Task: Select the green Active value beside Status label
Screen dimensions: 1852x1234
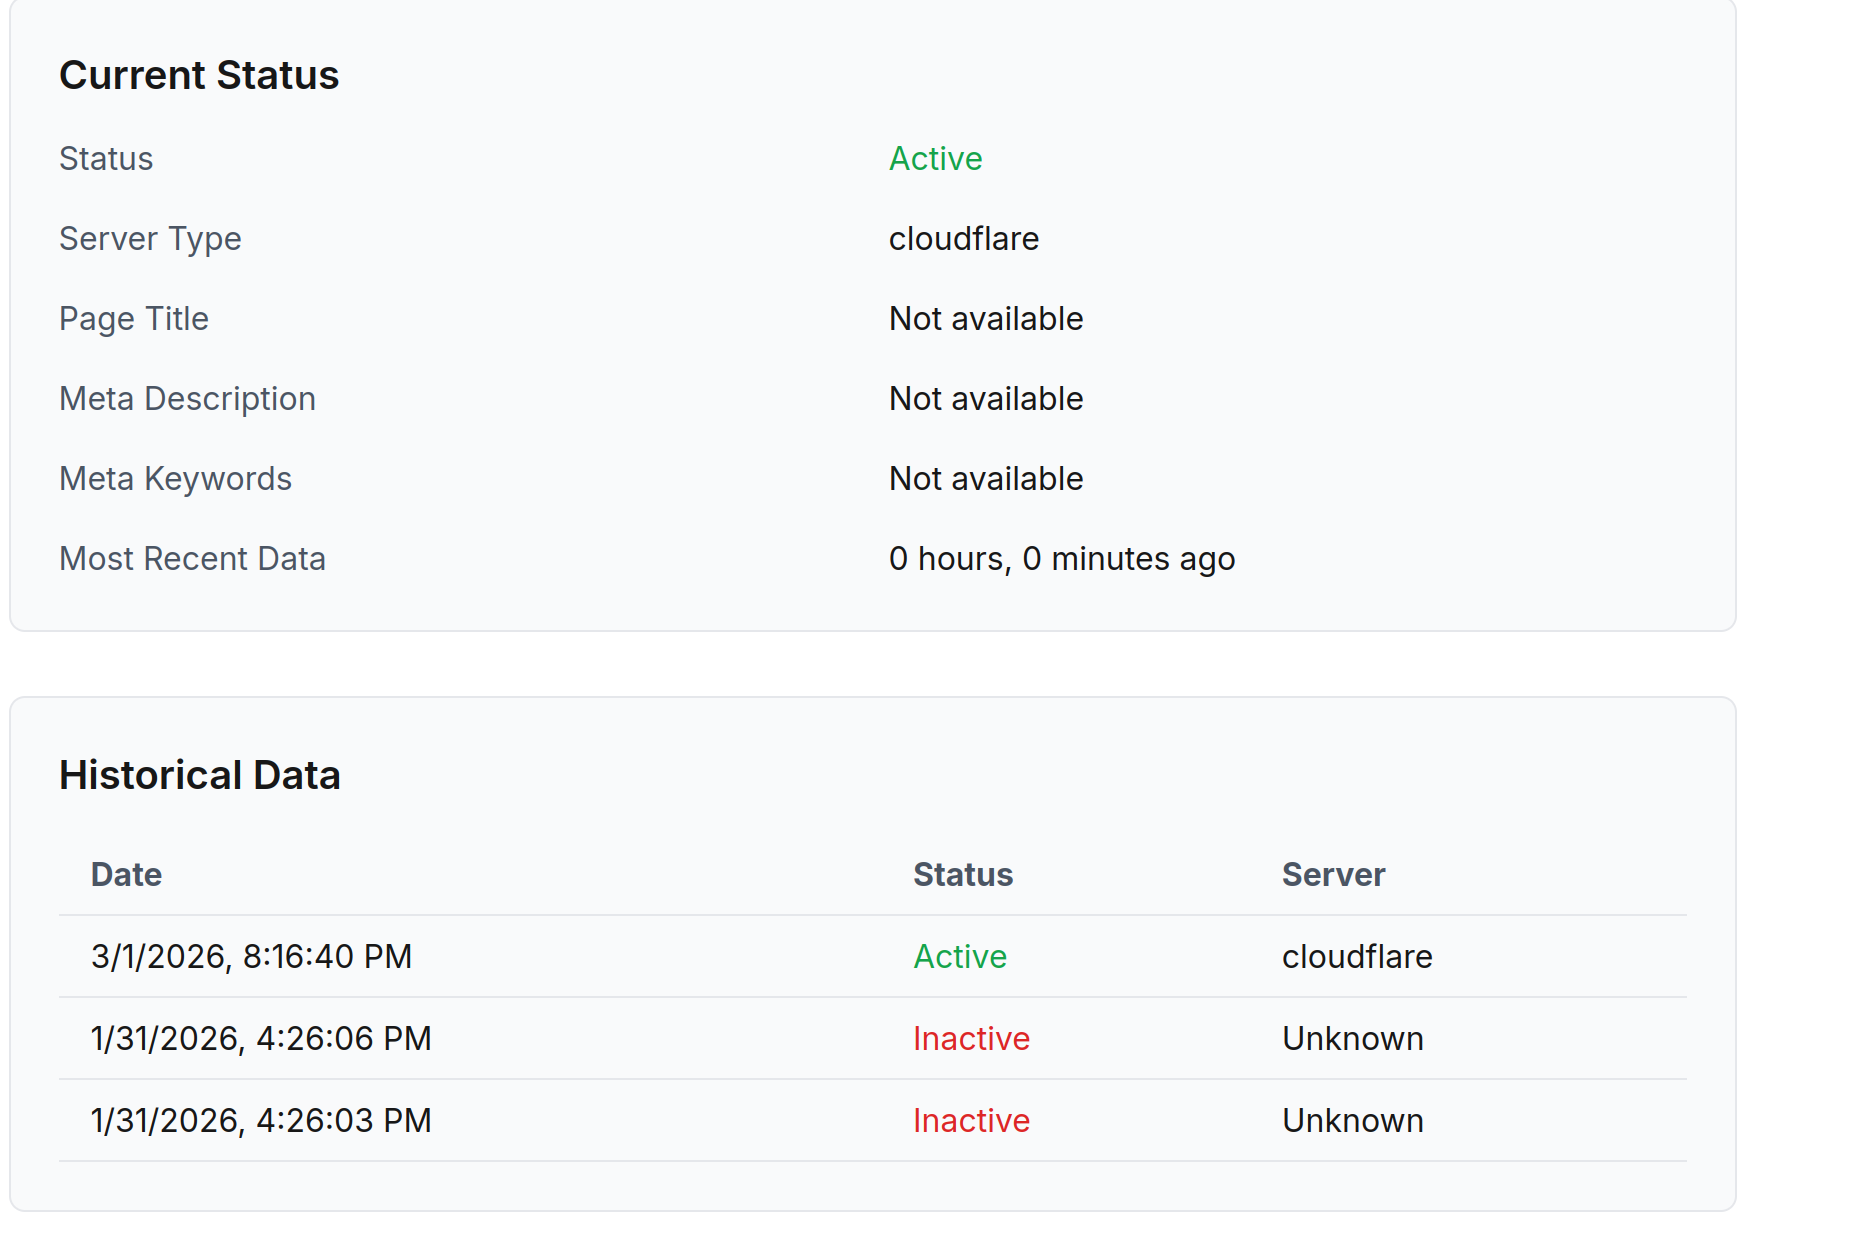Action: pyautogui.click(x=935, y=159)
